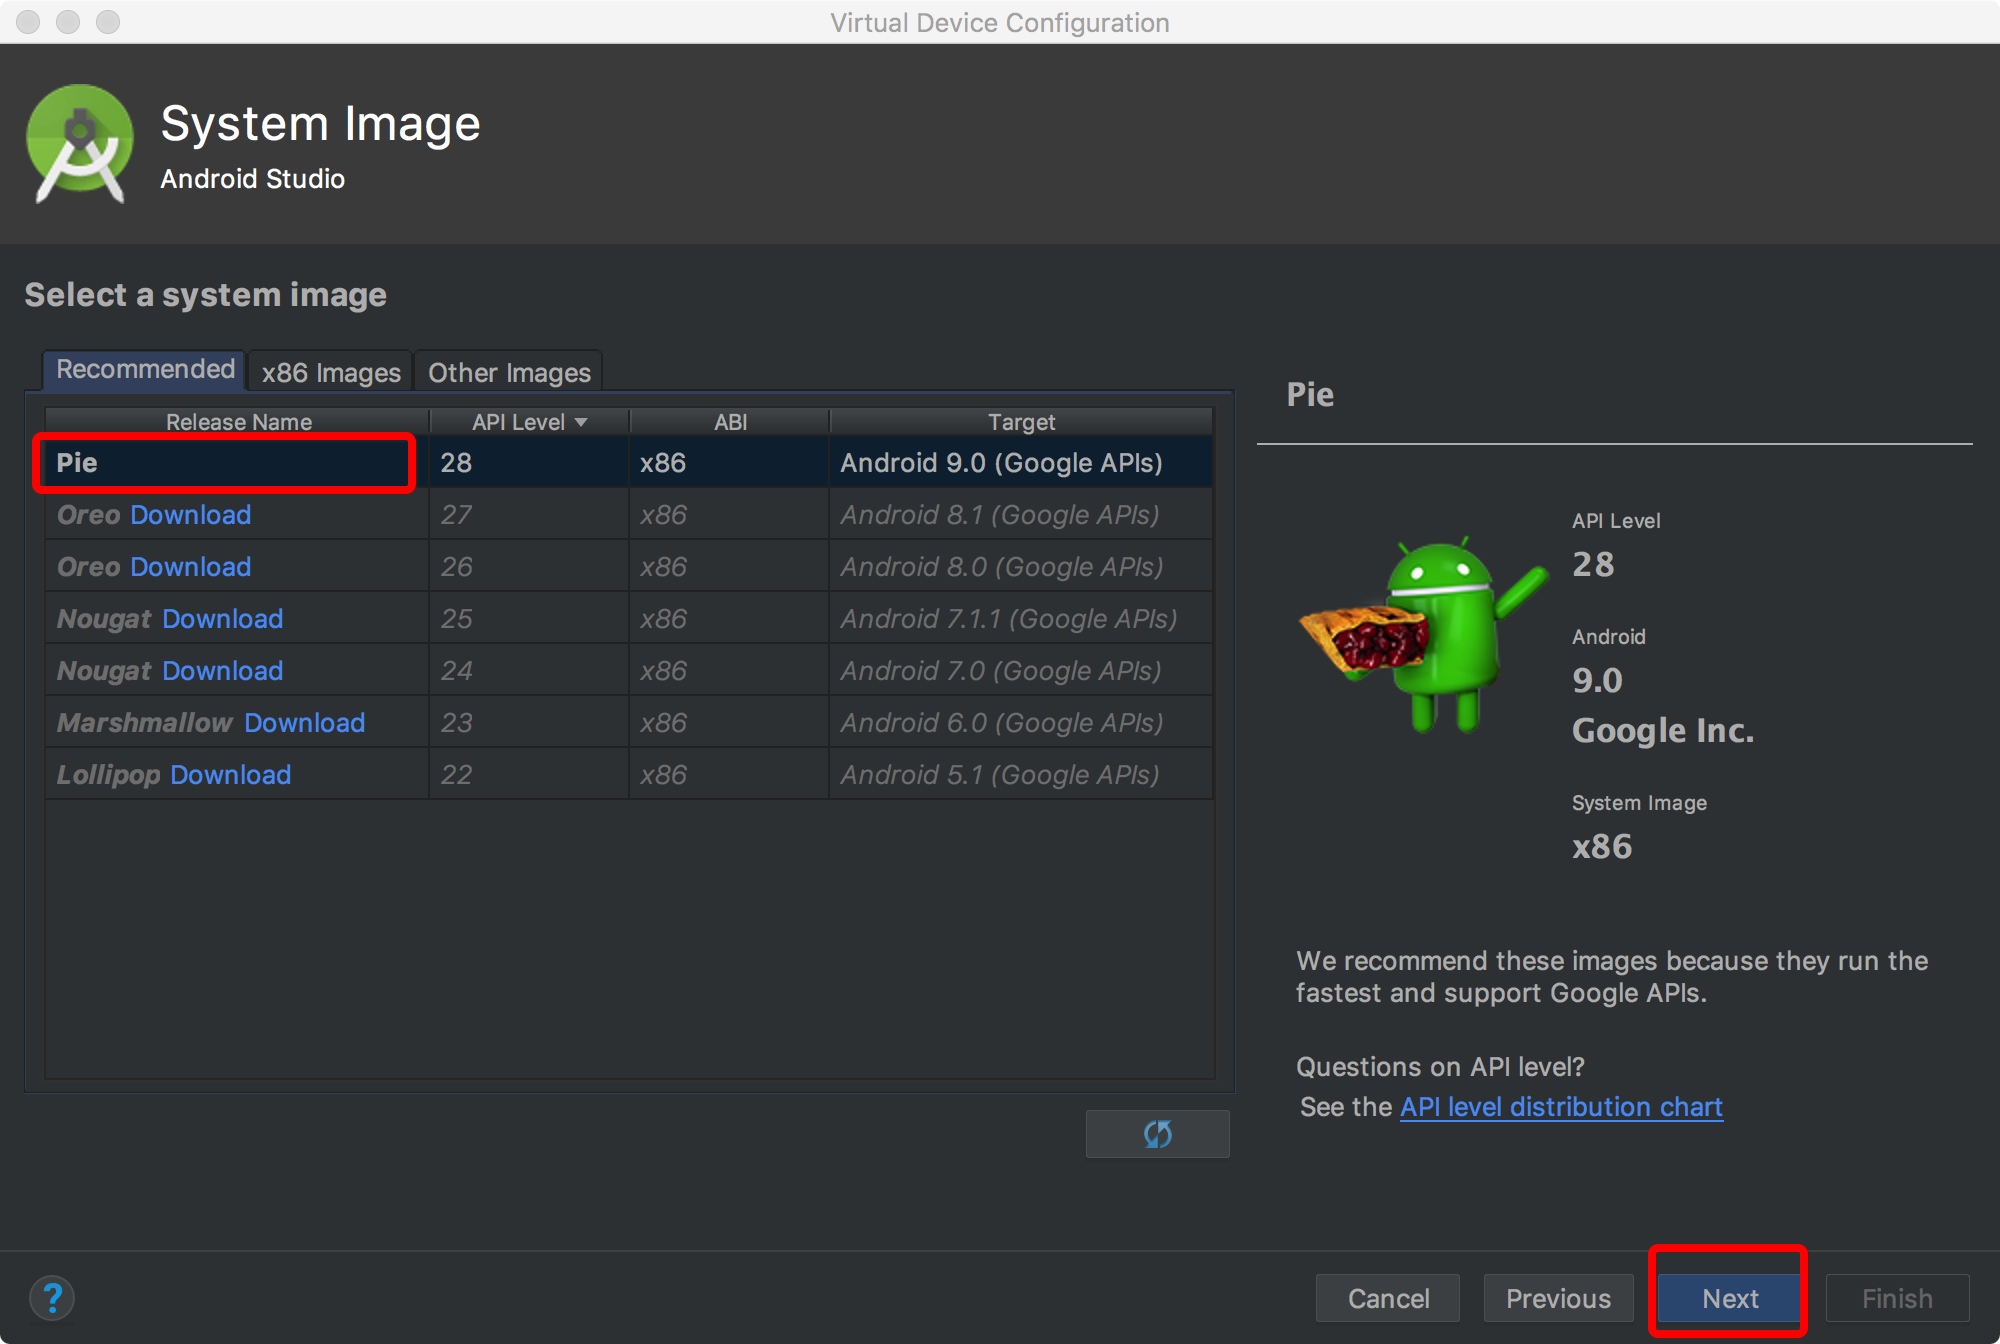The width and height of the screenshot is (2000, 1344).
Task: Download the Oreo API 26 image
Action: pyautogui.click(x=190, y=567)
